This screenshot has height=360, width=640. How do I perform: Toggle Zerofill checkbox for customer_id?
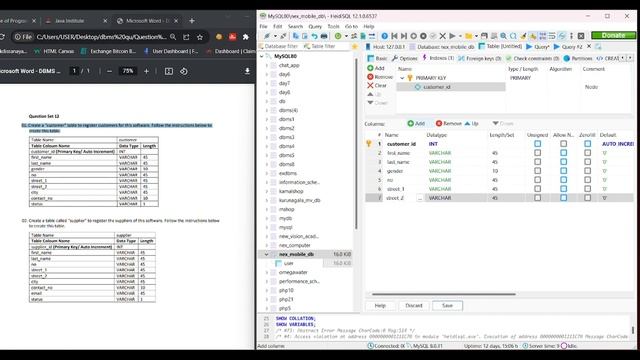[587, 144]
